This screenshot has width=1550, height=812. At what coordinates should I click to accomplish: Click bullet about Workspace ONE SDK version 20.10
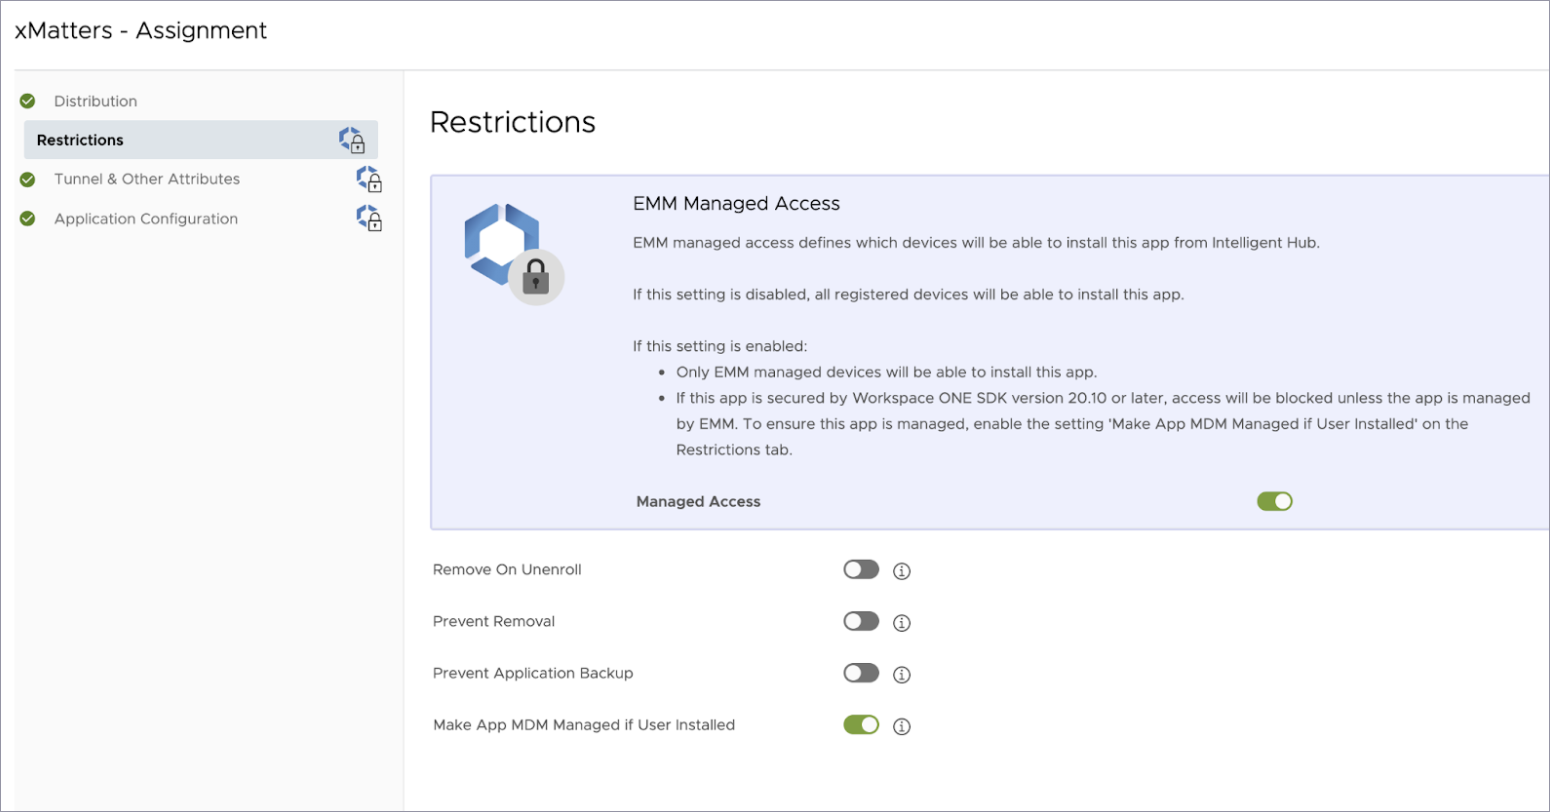pyautogui.click(x=1103, y=424)
